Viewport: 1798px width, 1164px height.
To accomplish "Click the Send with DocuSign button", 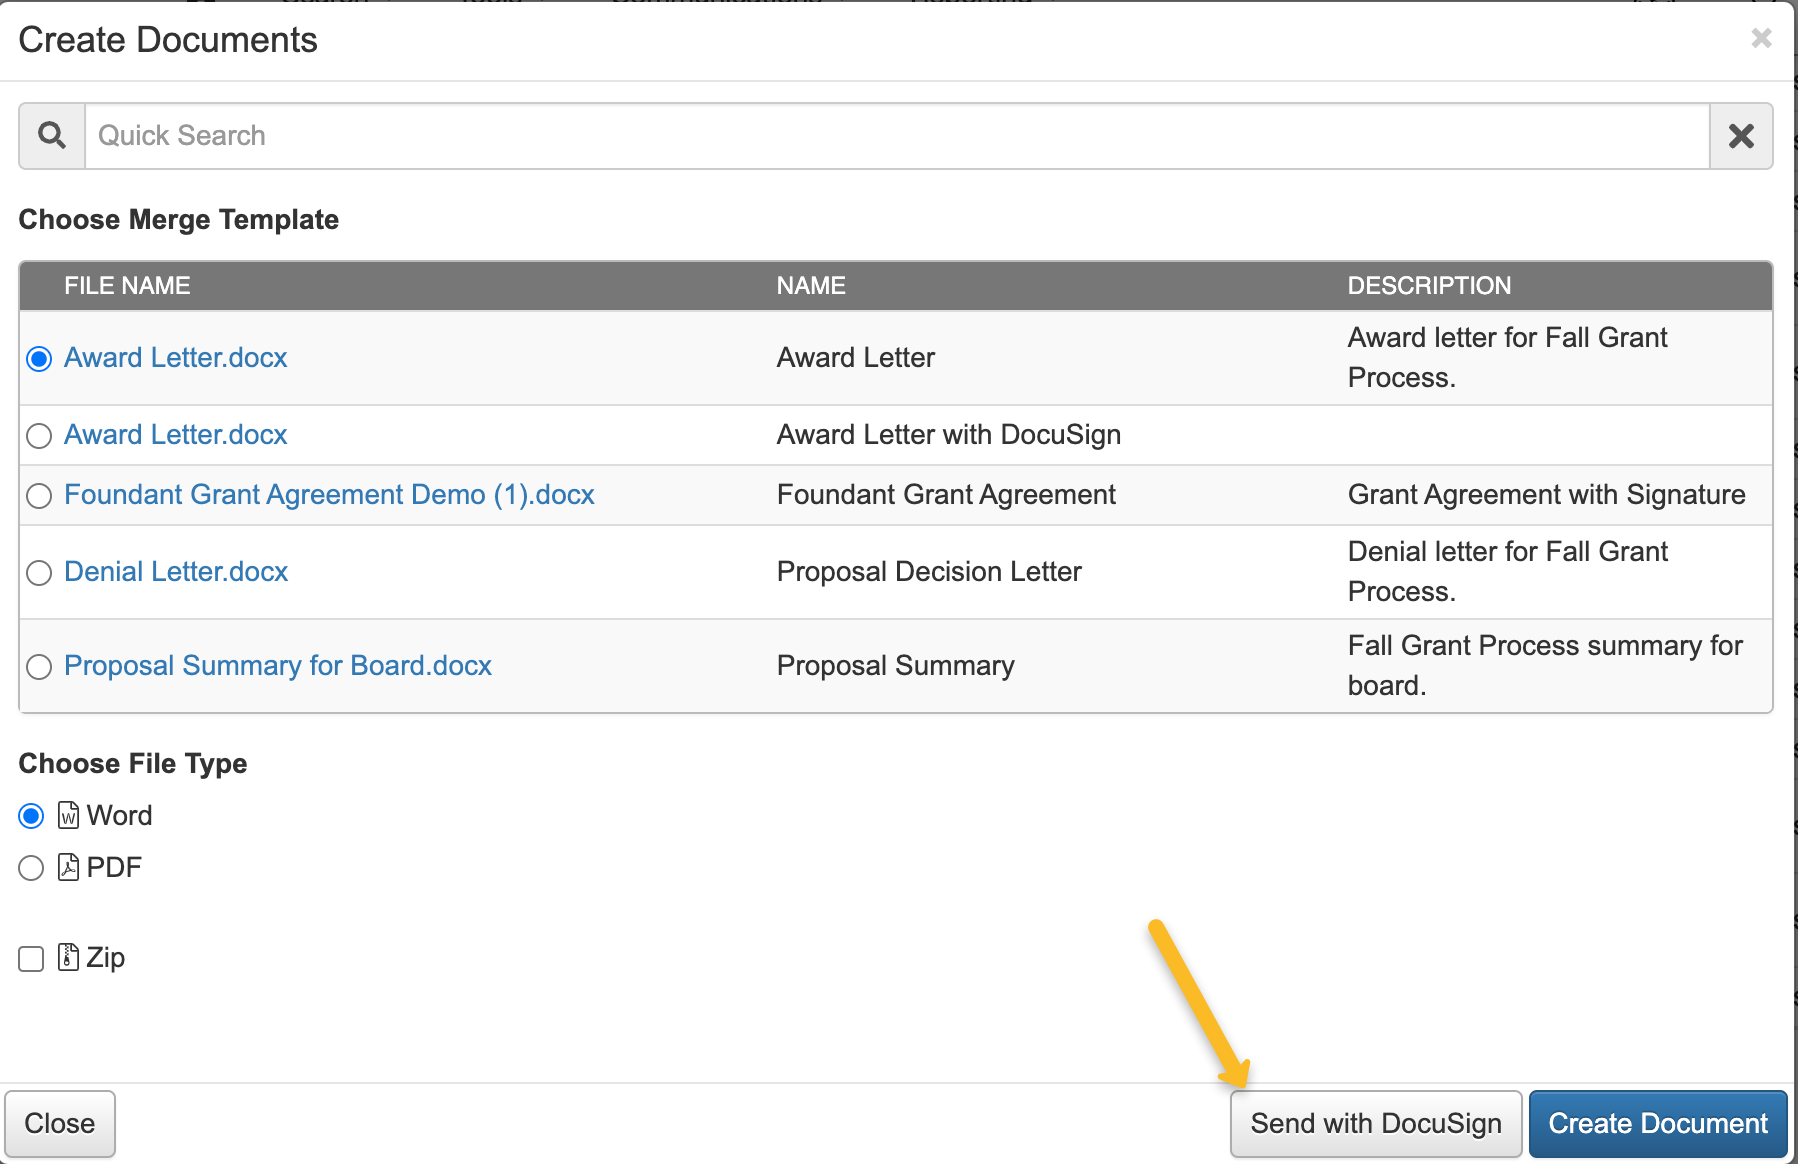I will point(1375,1123).
